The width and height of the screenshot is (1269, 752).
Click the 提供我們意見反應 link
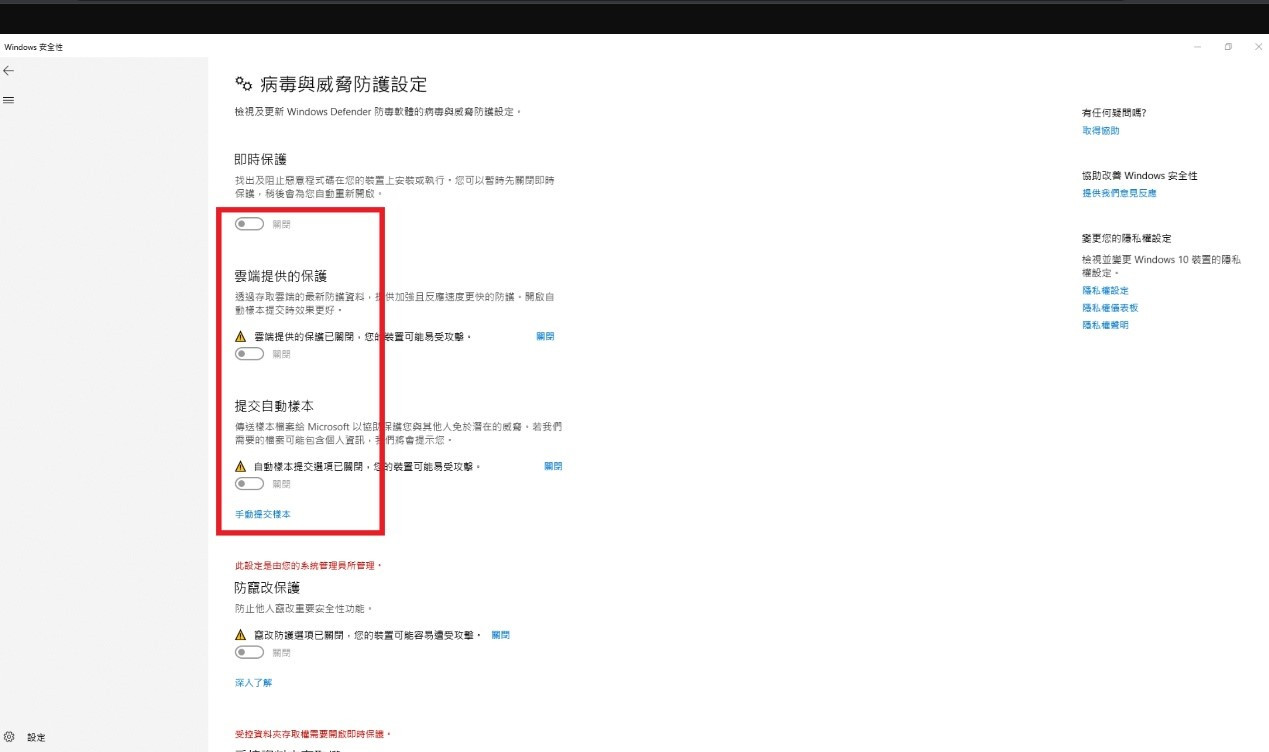1119,193
